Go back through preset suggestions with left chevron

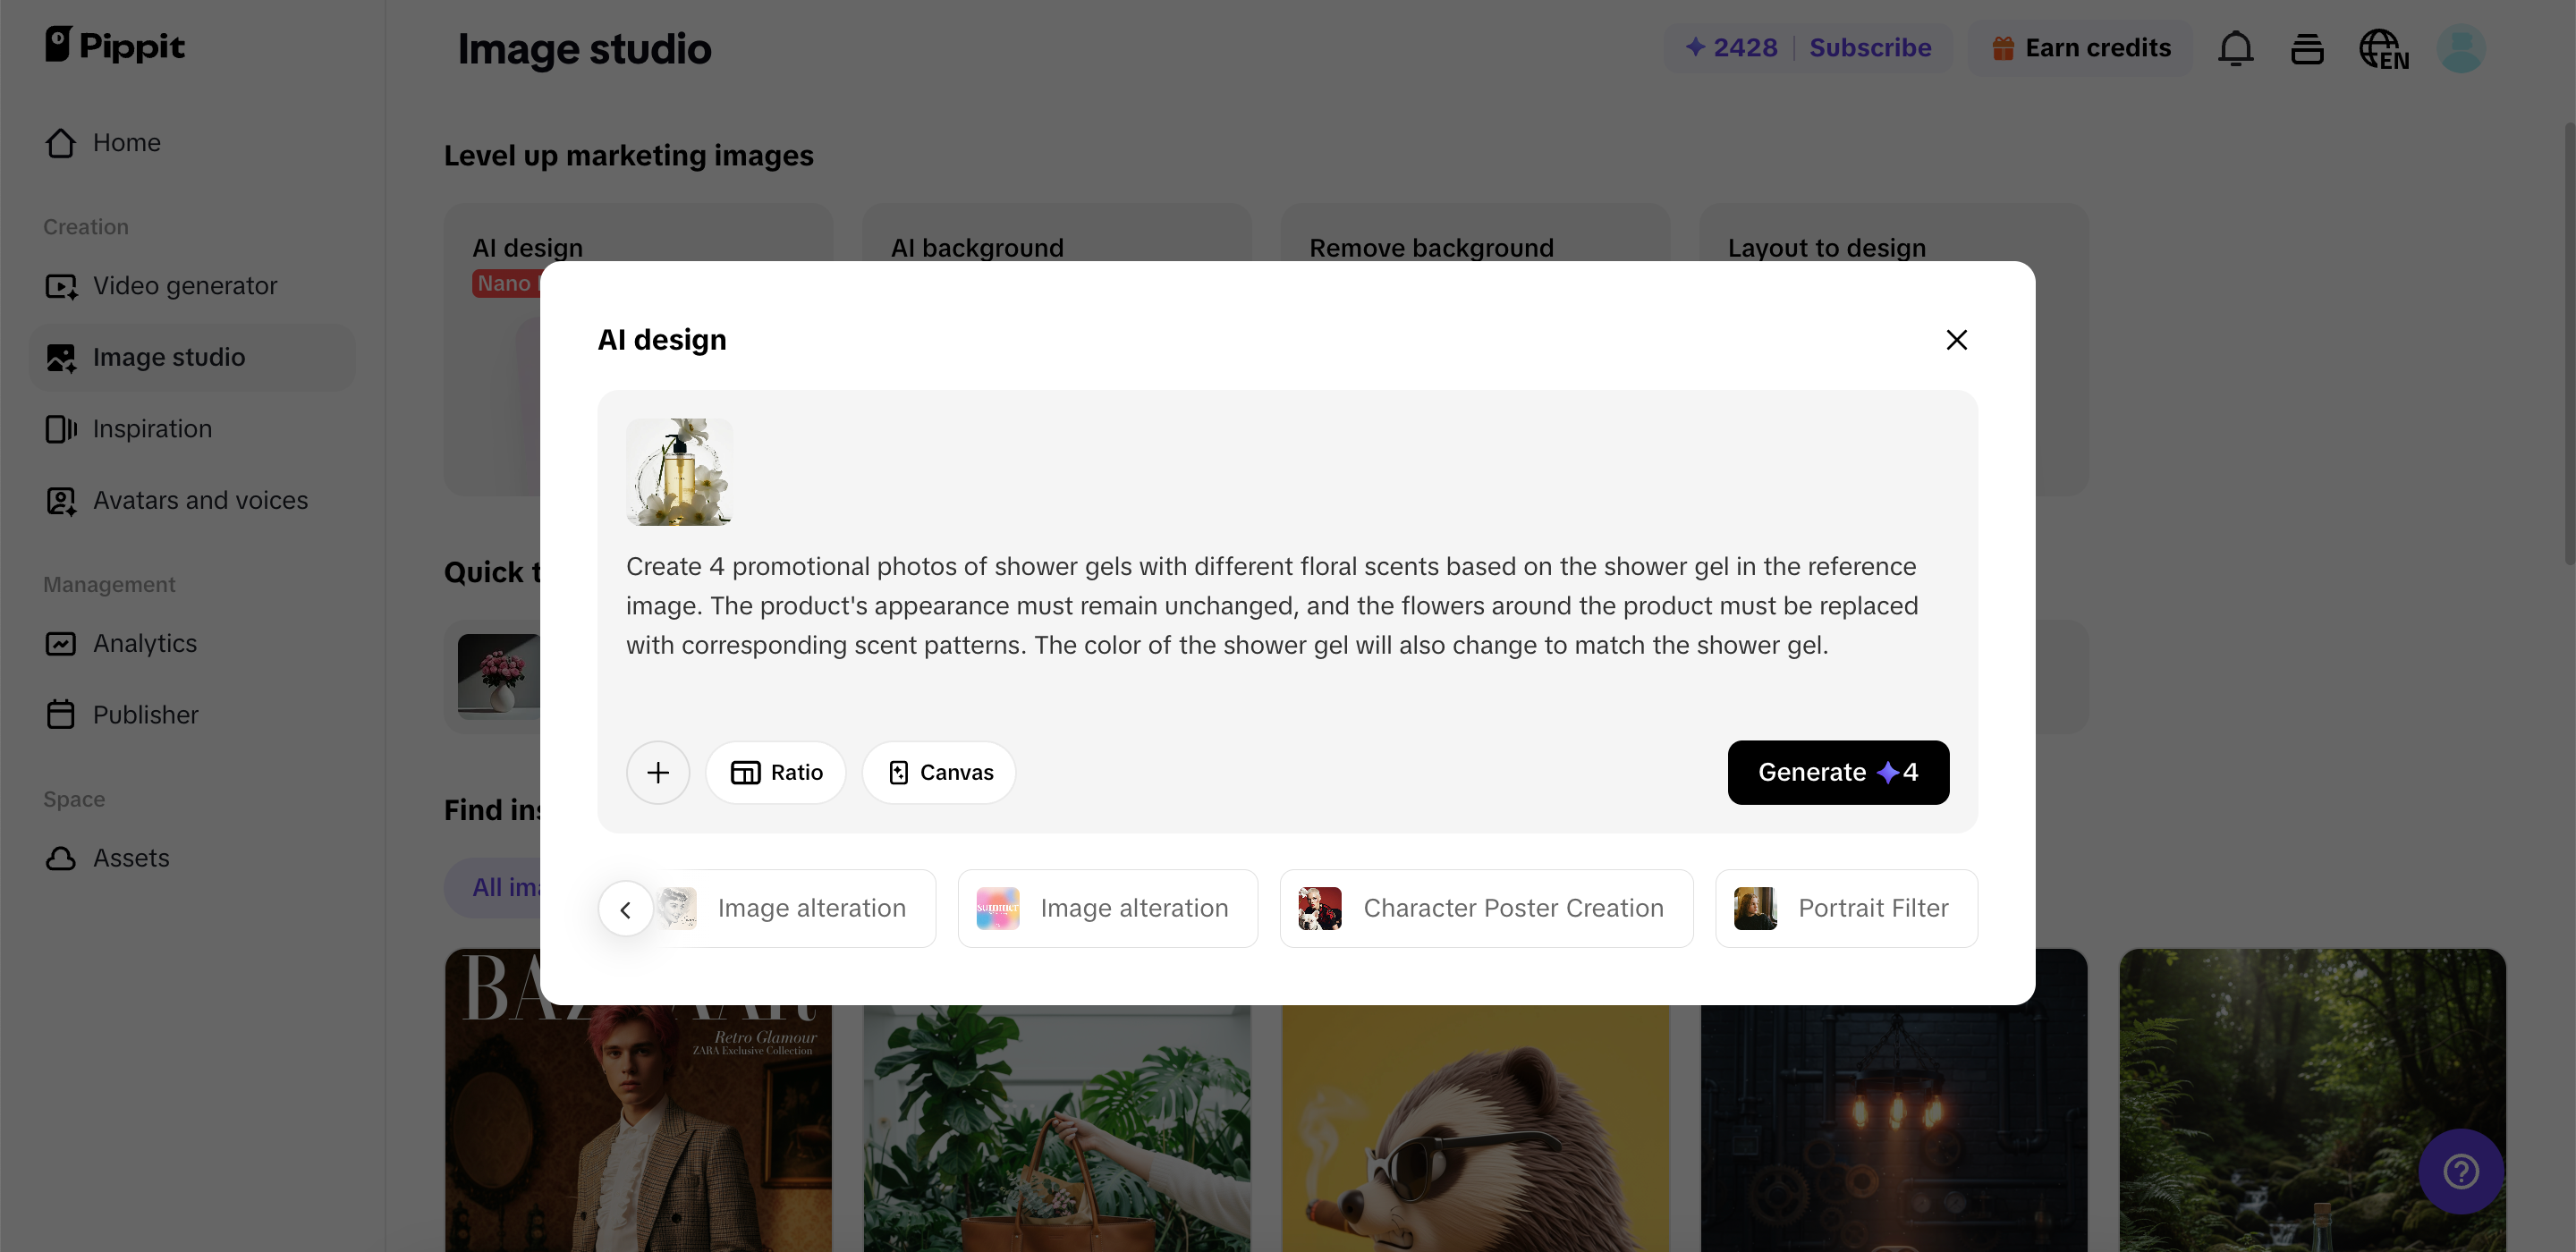pyautogui.click(x=626, y=908)
